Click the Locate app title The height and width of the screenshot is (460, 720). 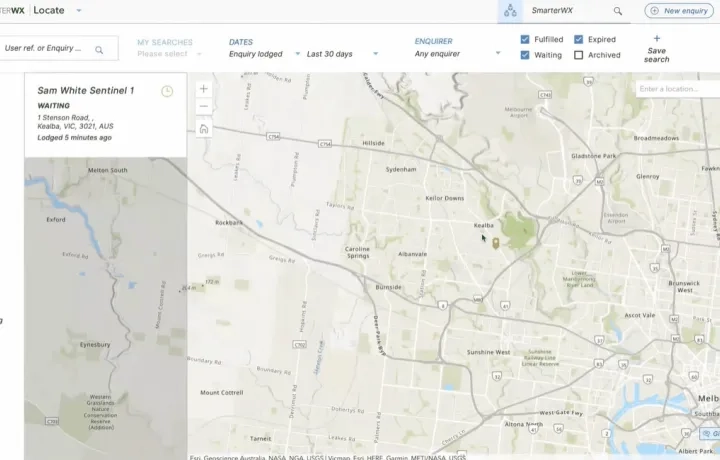49,10
